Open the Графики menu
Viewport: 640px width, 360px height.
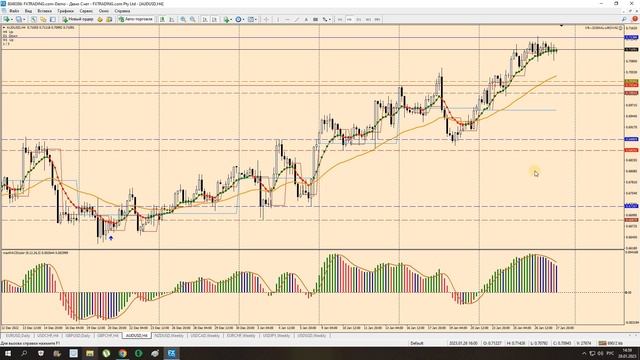[x=65, y=11]
